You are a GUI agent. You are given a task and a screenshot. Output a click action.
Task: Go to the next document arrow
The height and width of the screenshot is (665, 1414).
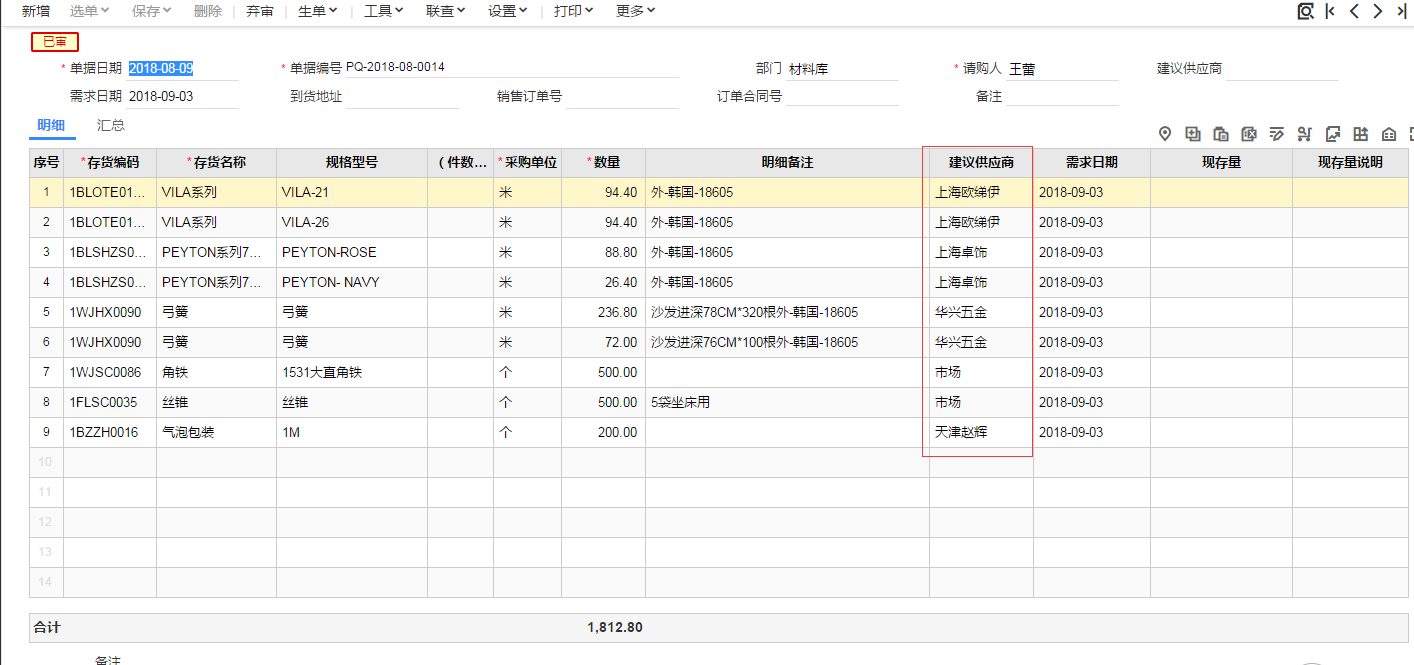(x=1378, y=11)
